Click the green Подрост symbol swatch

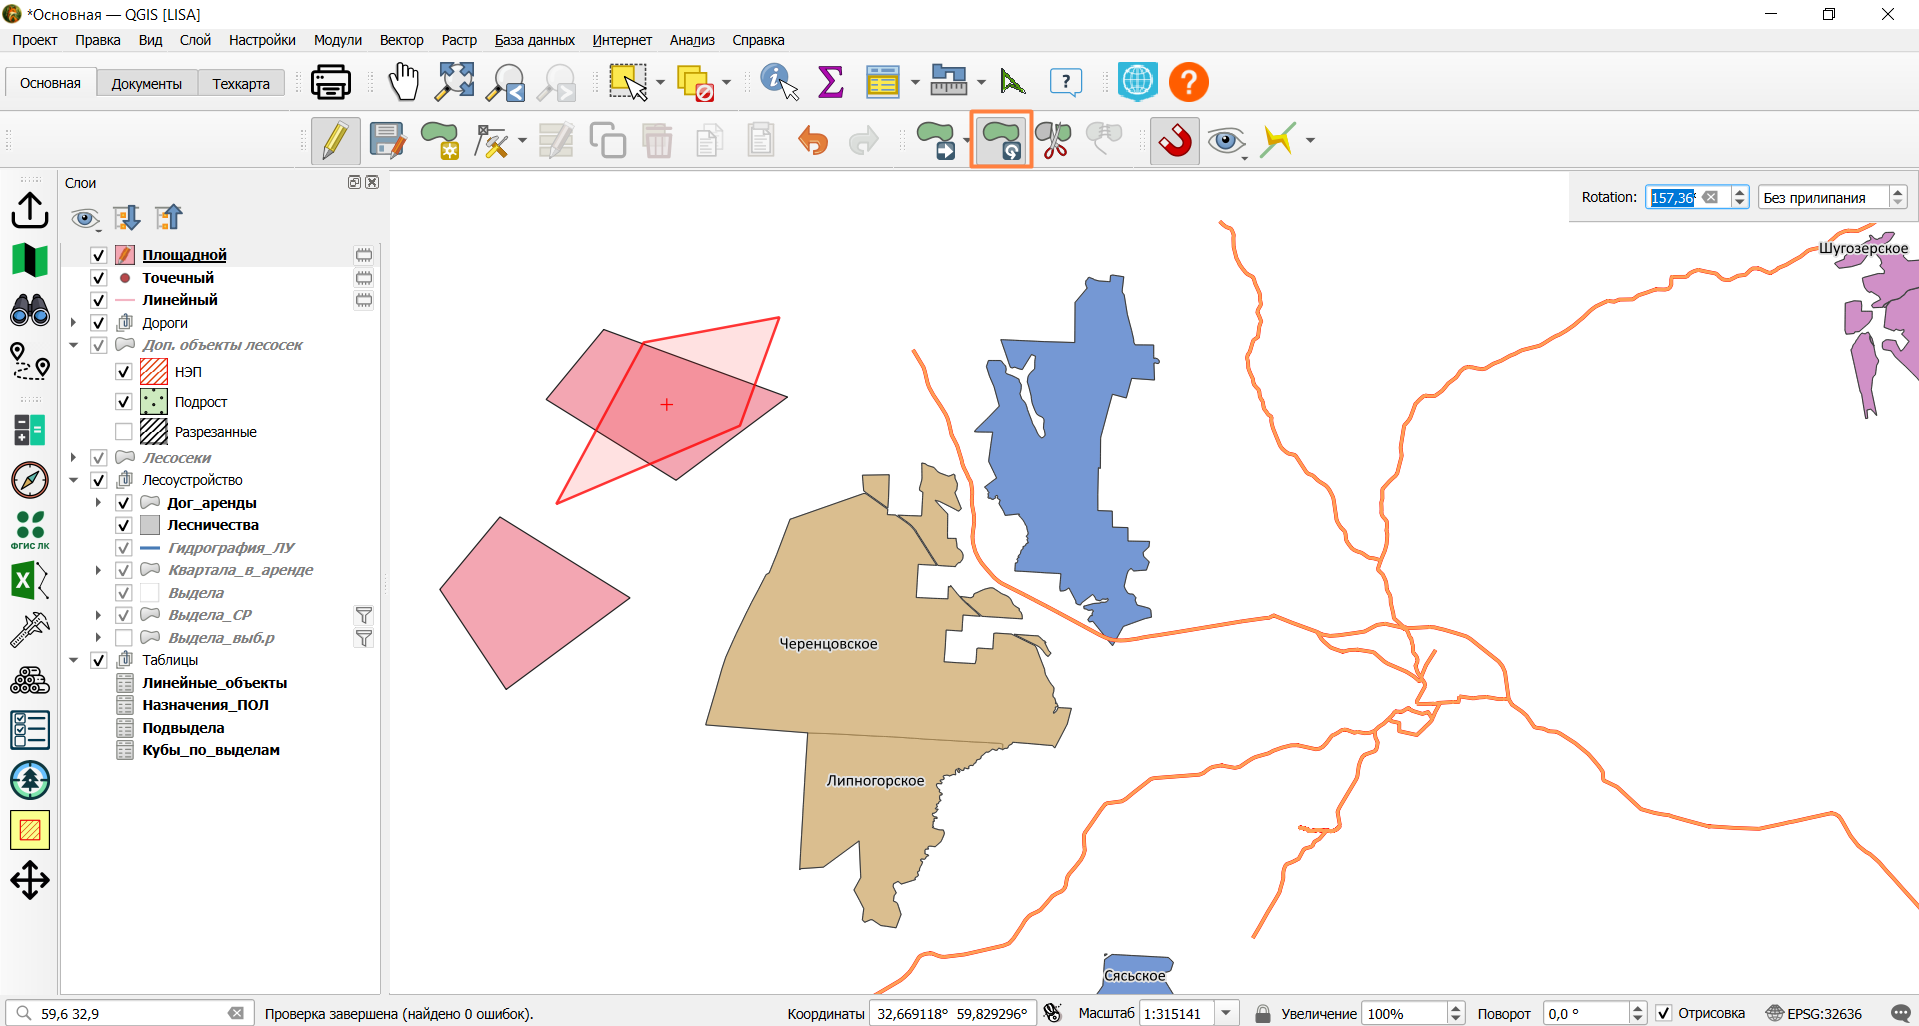click(x=154, y=402)
